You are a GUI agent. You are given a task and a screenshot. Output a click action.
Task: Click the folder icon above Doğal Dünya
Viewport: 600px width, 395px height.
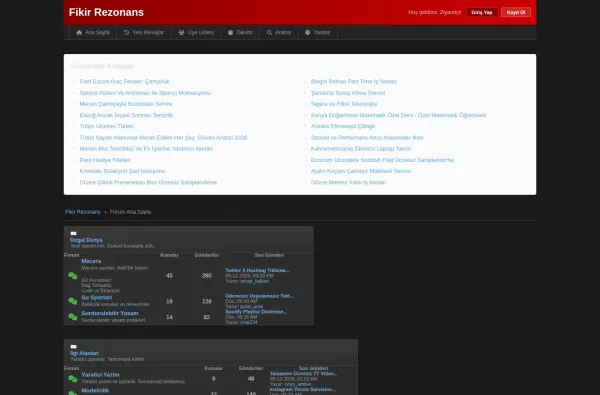click(x=73, y=233)
